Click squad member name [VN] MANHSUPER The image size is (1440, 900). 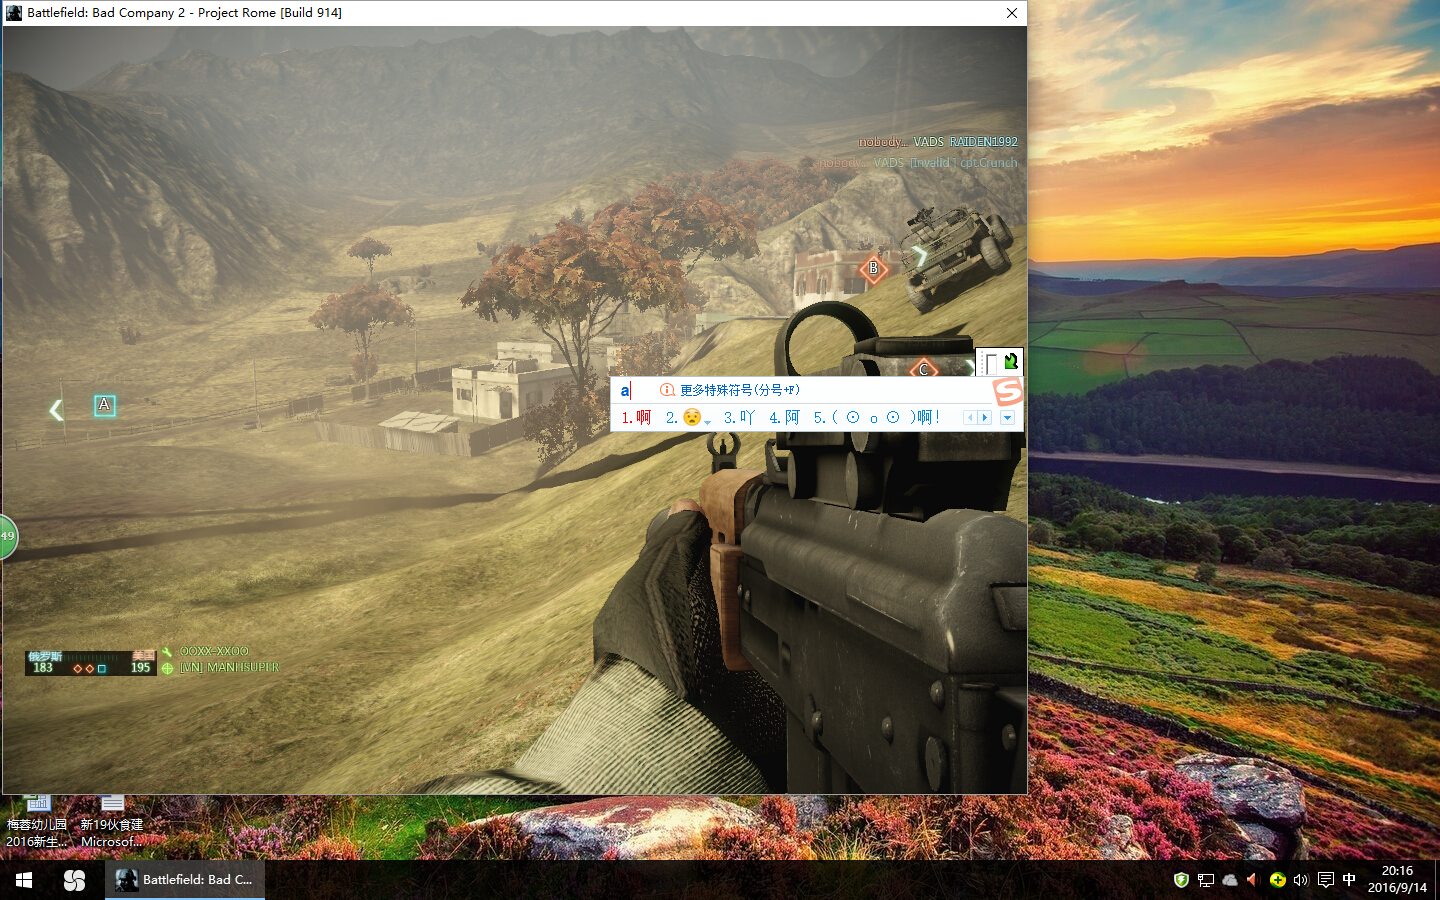[x=230, y=667]
